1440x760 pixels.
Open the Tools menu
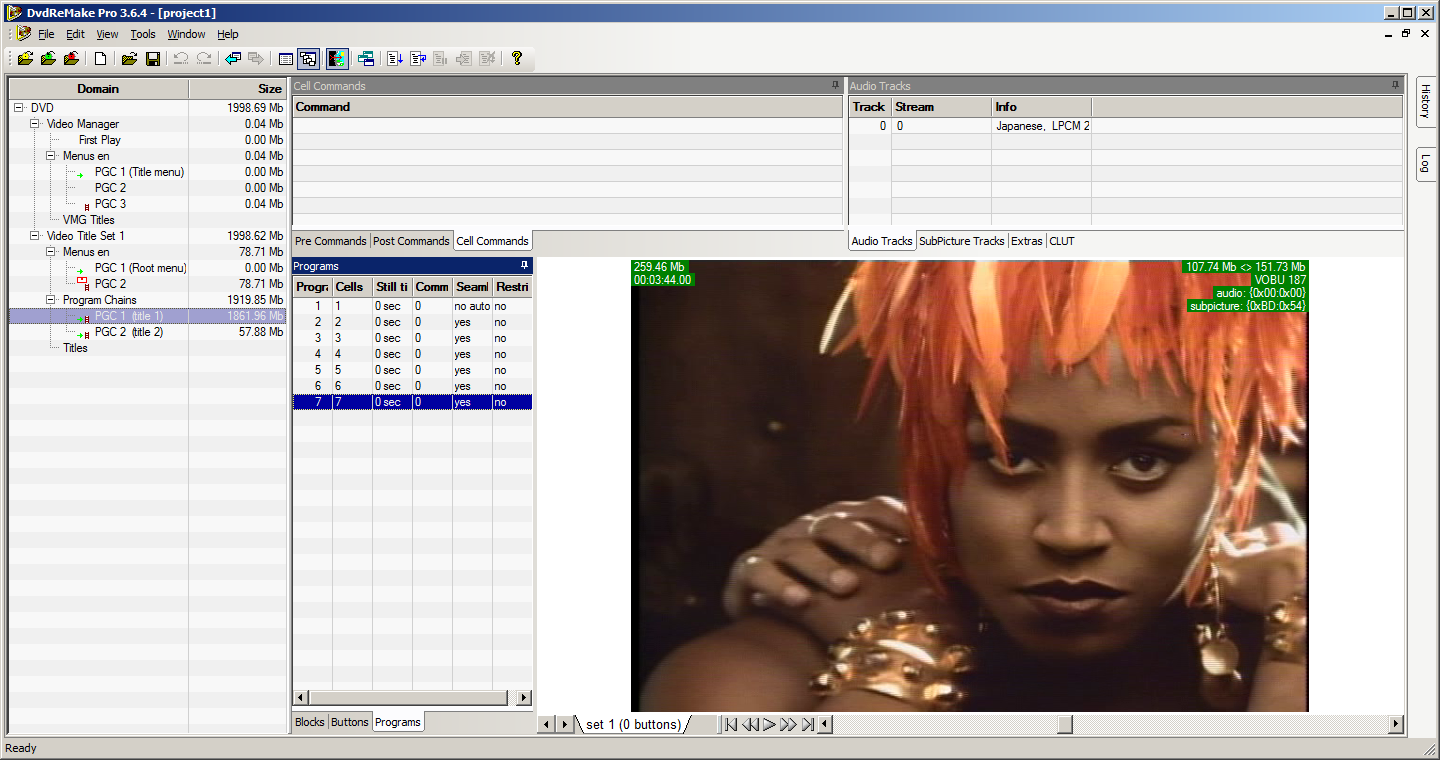click(x=143, y=34)
